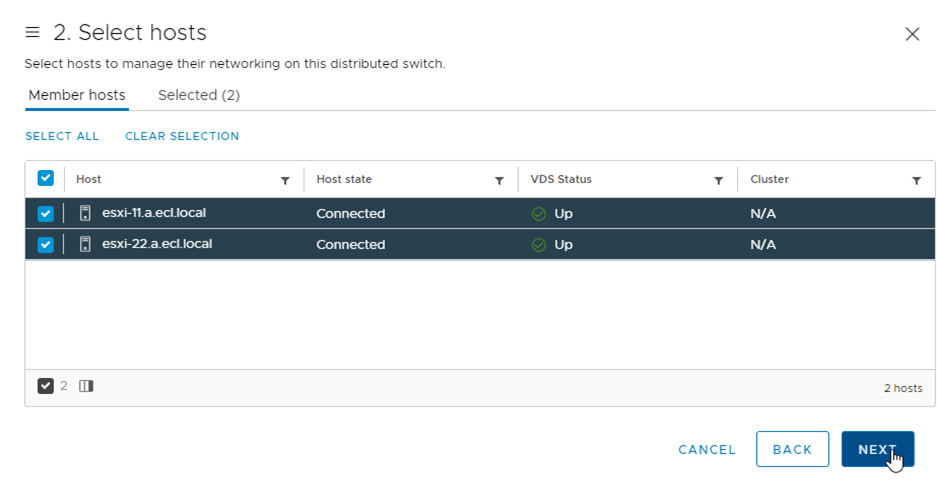The image size is (937, 490).
Task: Uncheck the esxi-22.a.ecl.local row checkbox
Action: point(45,244)
